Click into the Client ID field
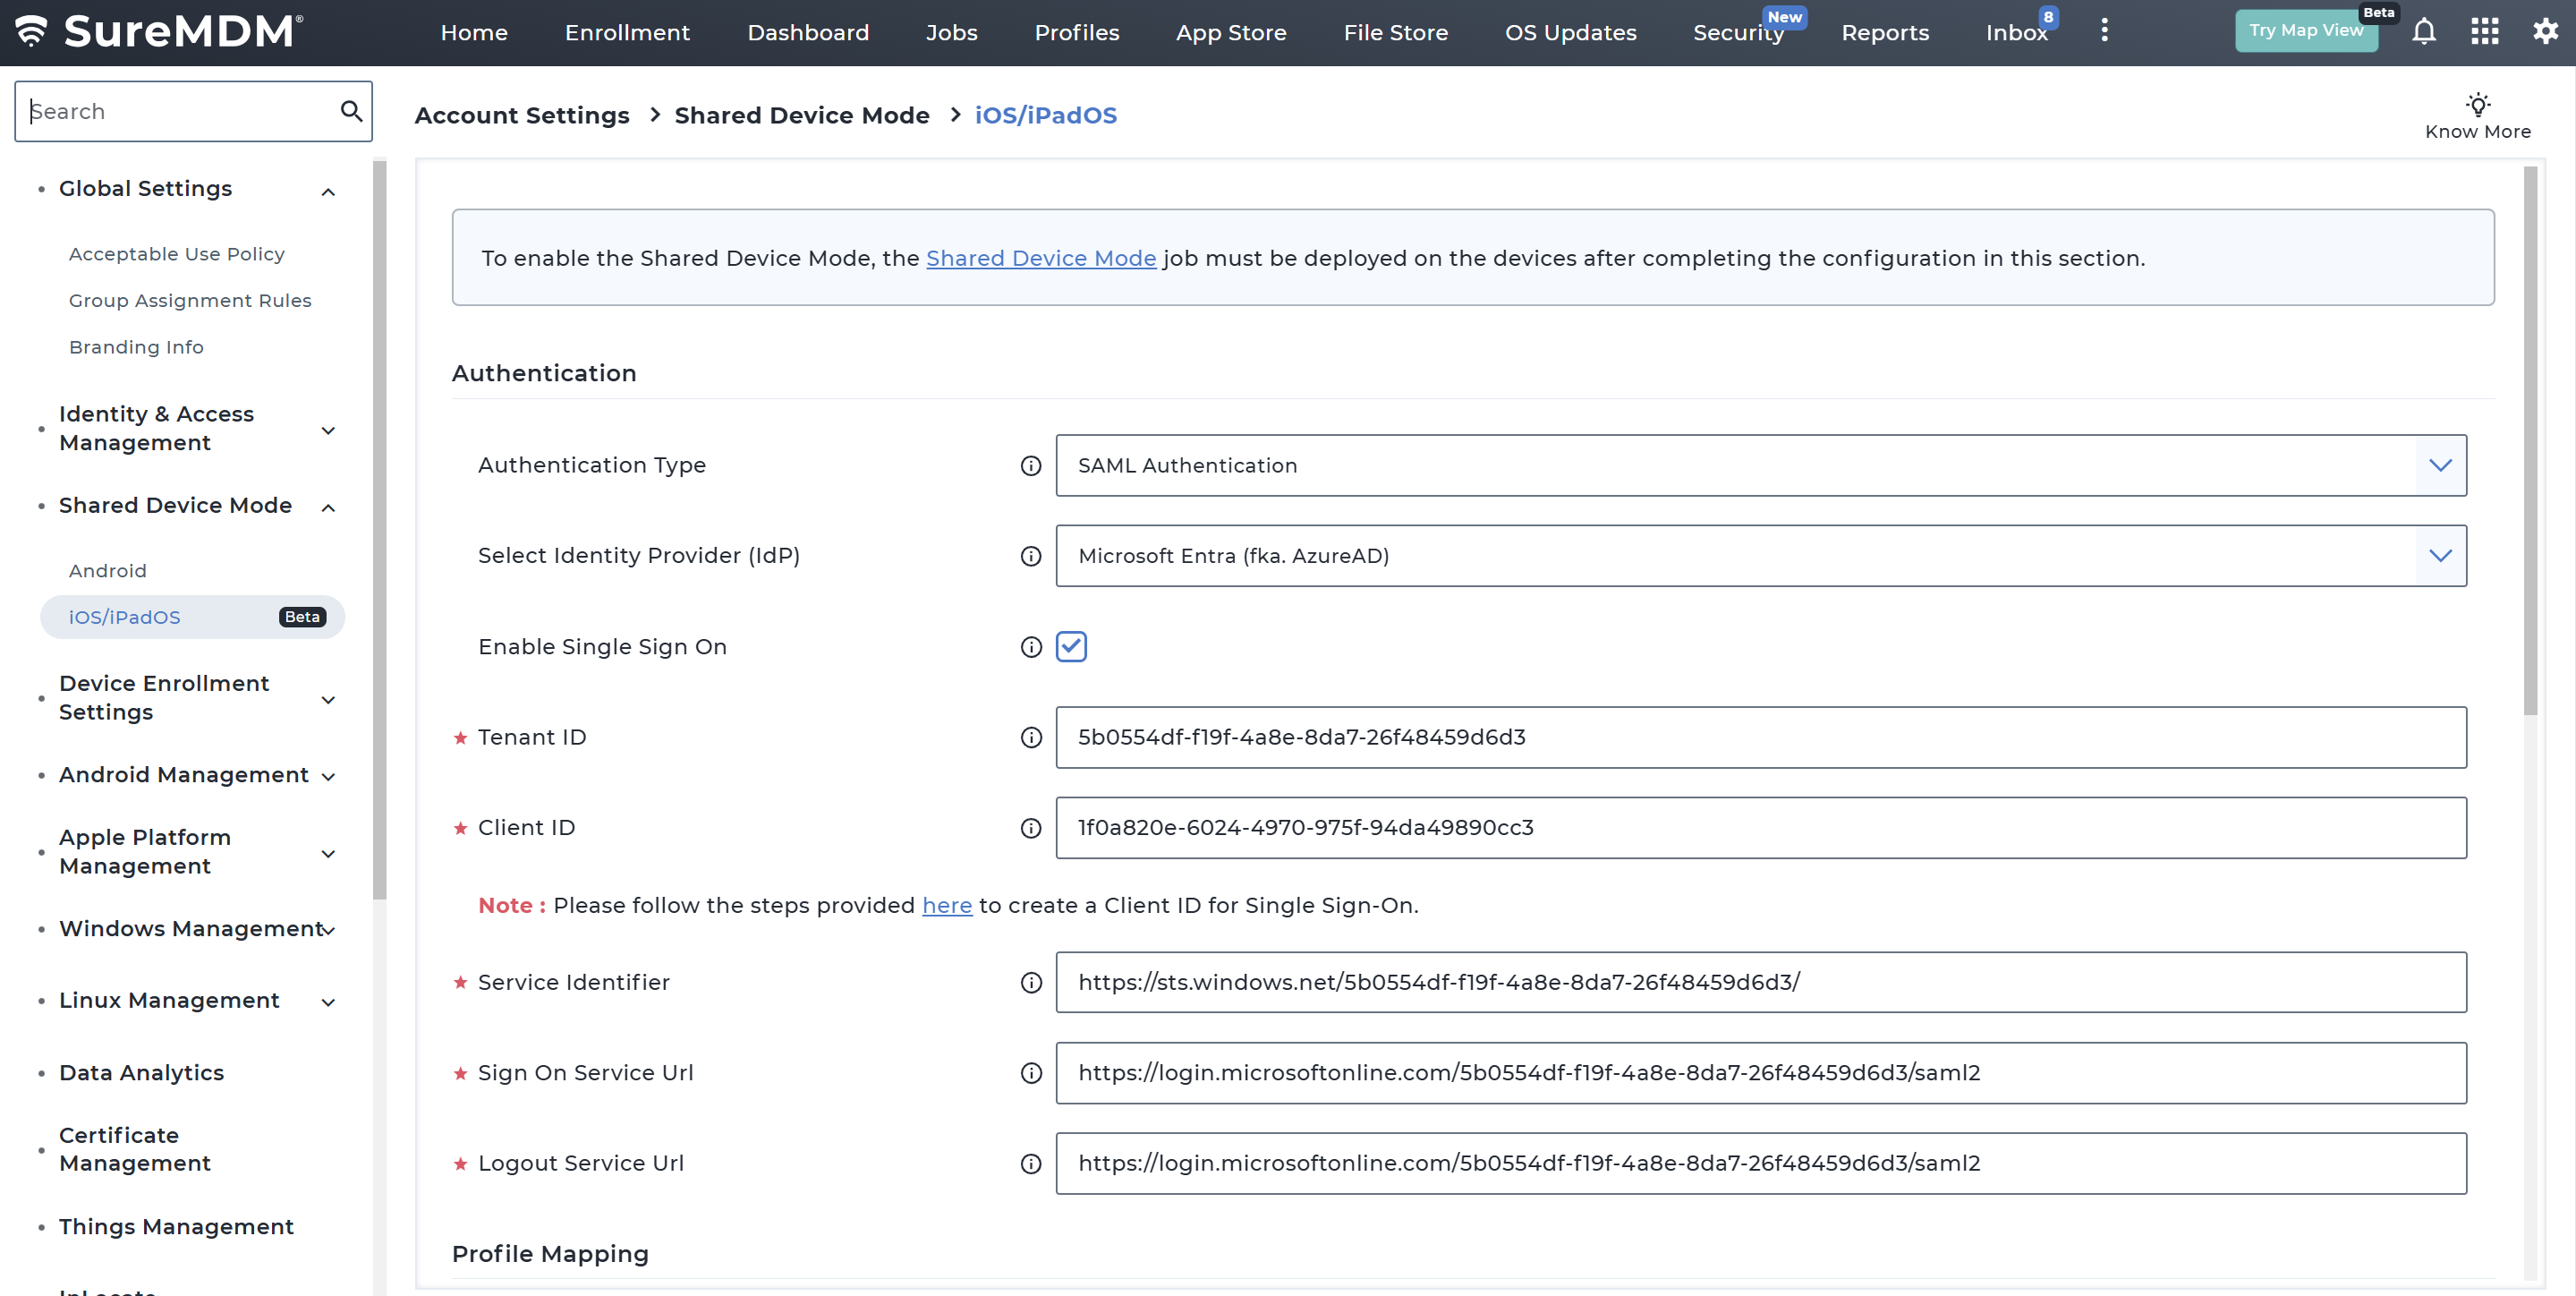The height and width of the screenshot is (1296, 2576). (x=1760, y=828)
